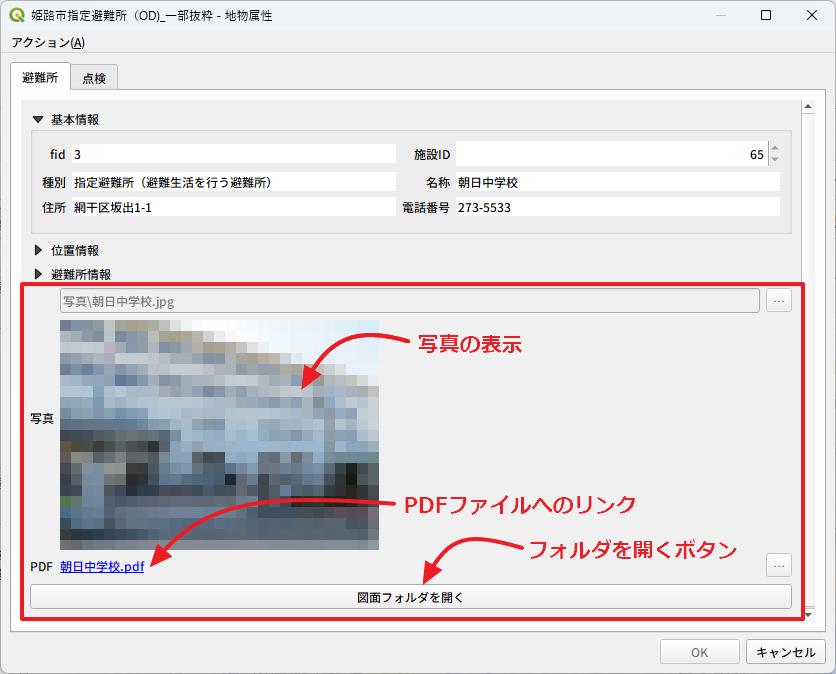This screenshot has width=836, height=674.
Task: Click the 種別 text field
Action: (x=233, y=182)
